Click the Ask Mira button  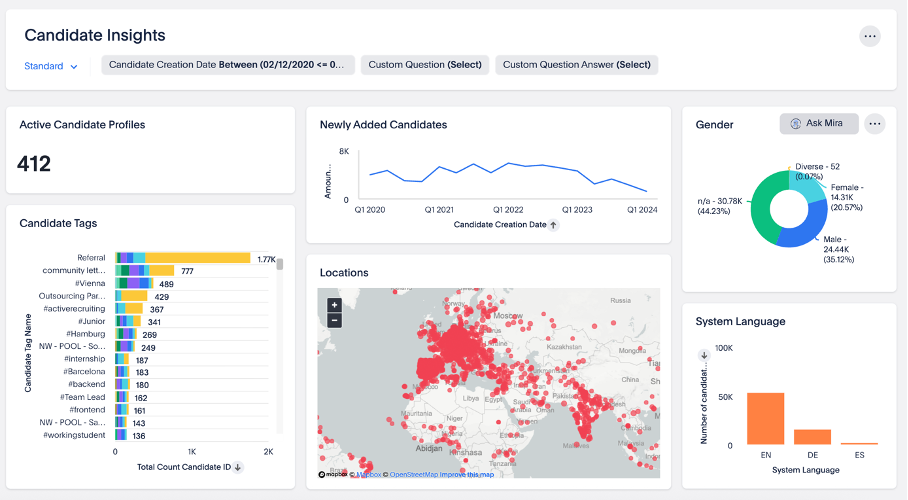818,124
